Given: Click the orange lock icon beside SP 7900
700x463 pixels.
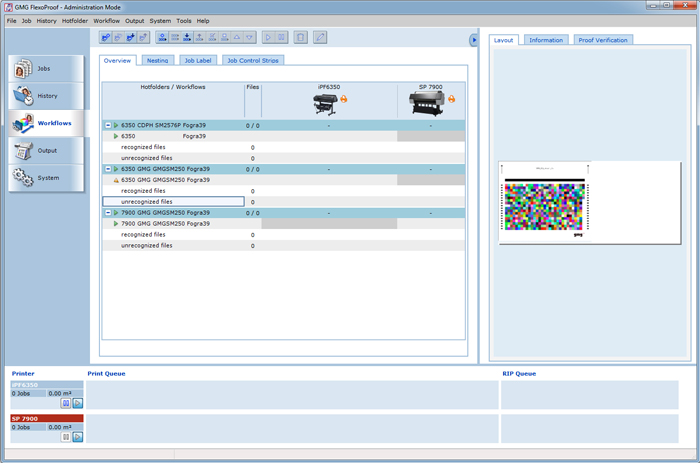Looking at the screenshot, I should pos(452,99).
